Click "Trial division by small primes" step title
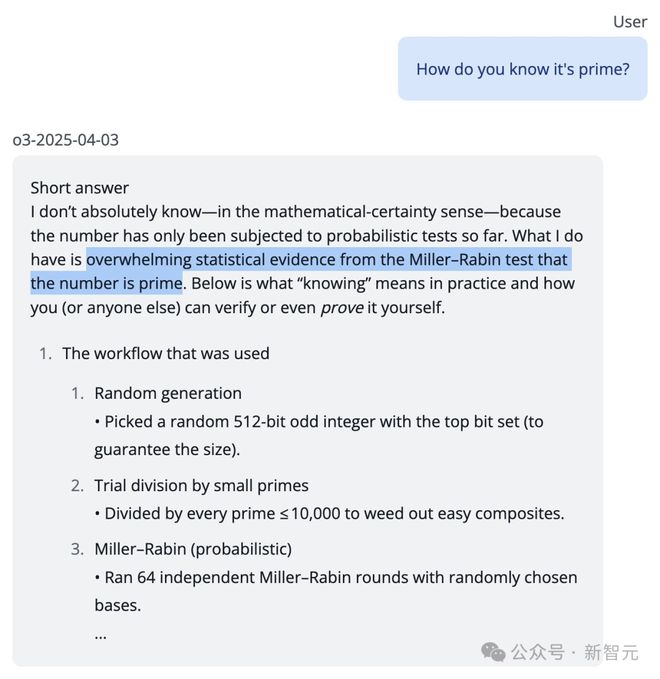Image resolution: width=660 pixels, height=679 pixels. click(201, 485)
